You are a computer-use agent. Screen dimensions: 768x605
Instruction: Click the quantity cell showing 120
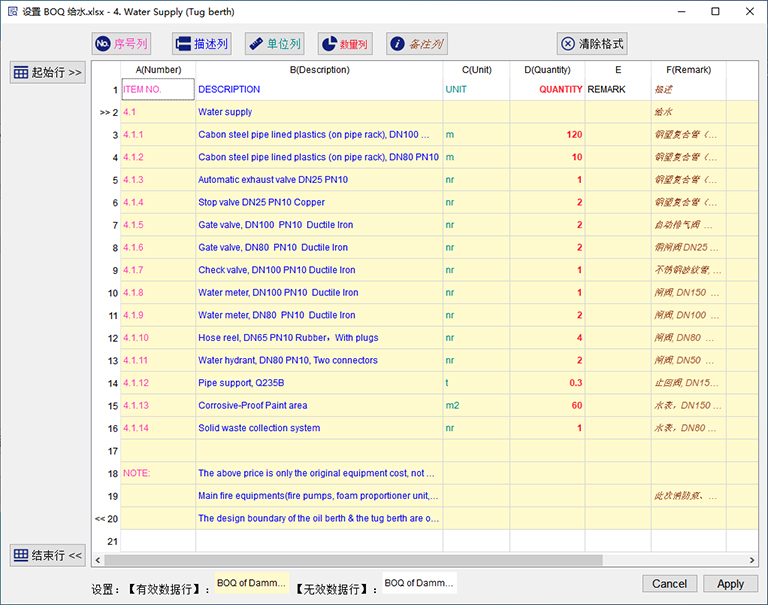pos(547,134)
